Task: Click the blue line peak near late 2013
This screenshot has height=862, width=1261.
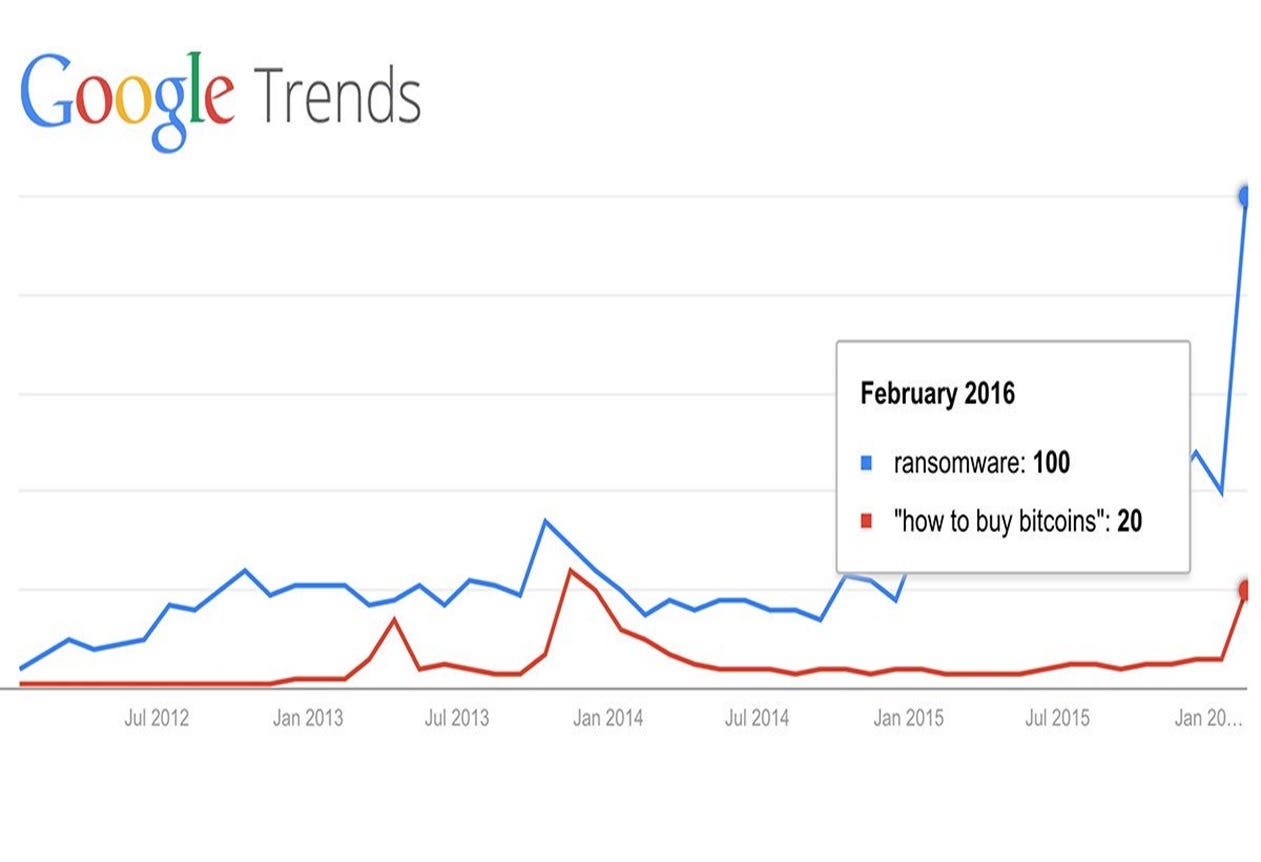Action: 545,521
